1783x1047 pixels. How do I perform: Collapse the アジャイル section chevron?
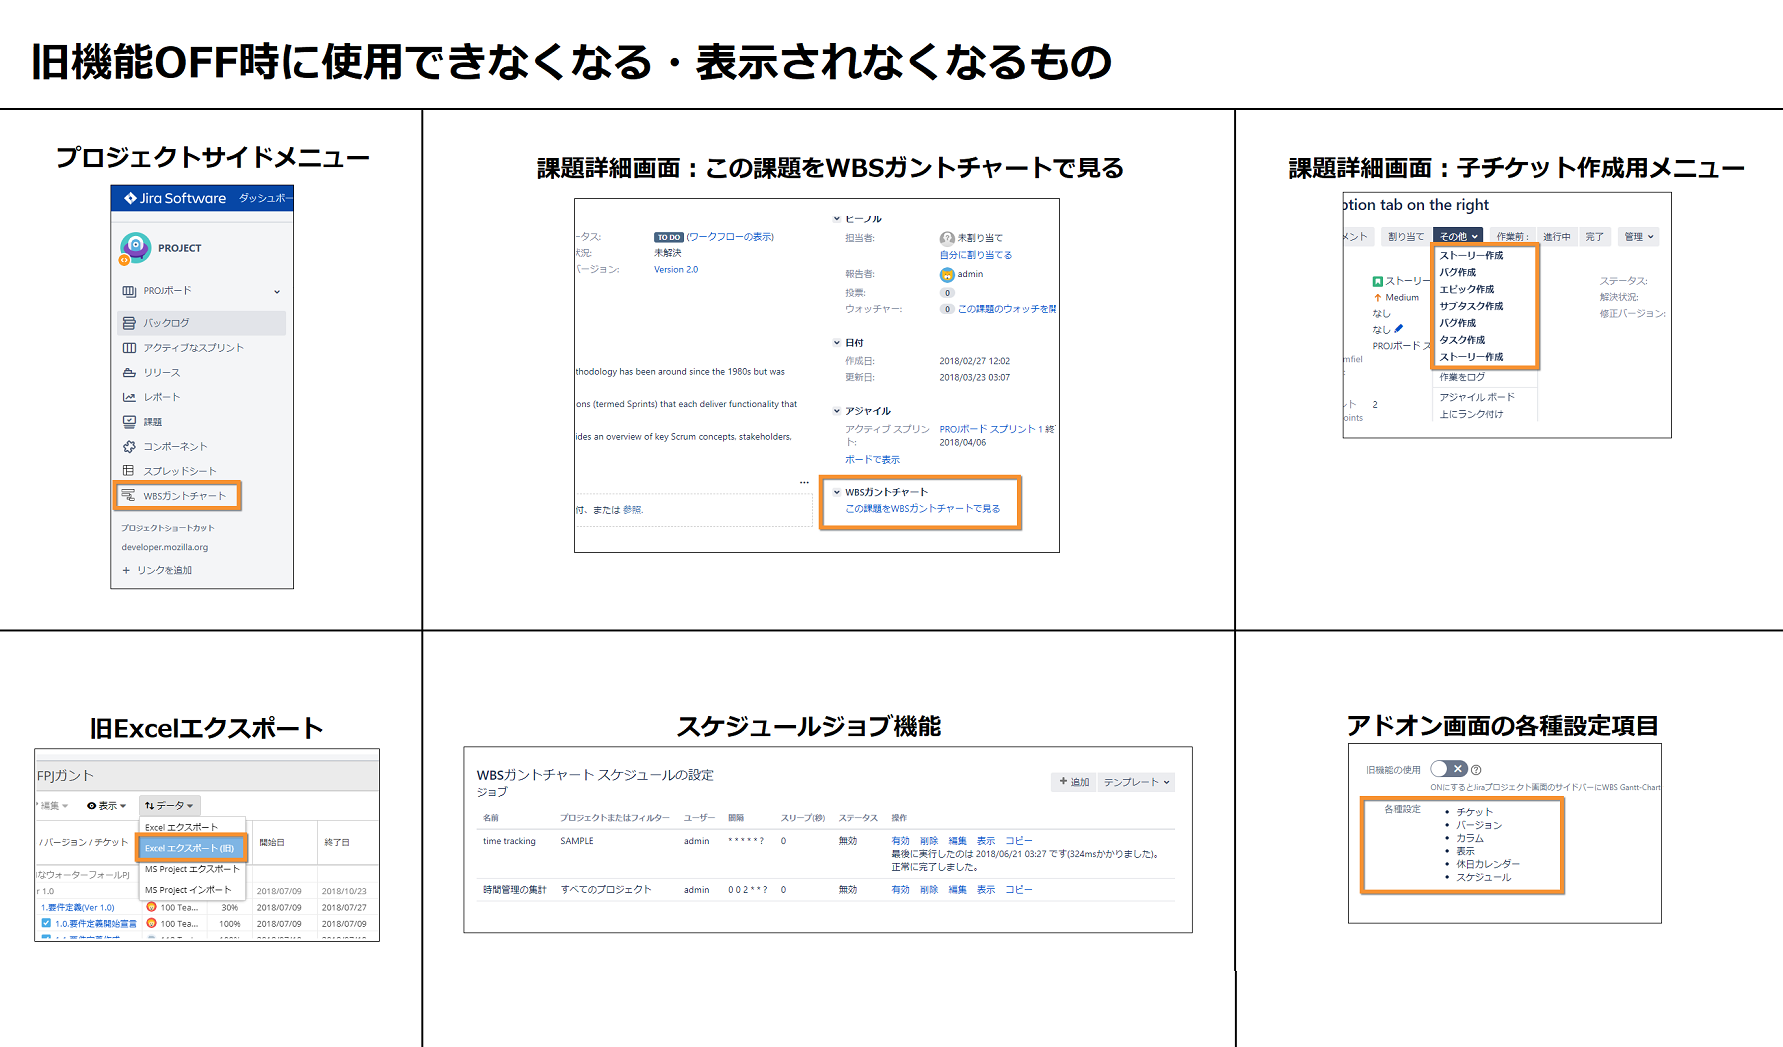pyautogui.click(x=837, y=411)
